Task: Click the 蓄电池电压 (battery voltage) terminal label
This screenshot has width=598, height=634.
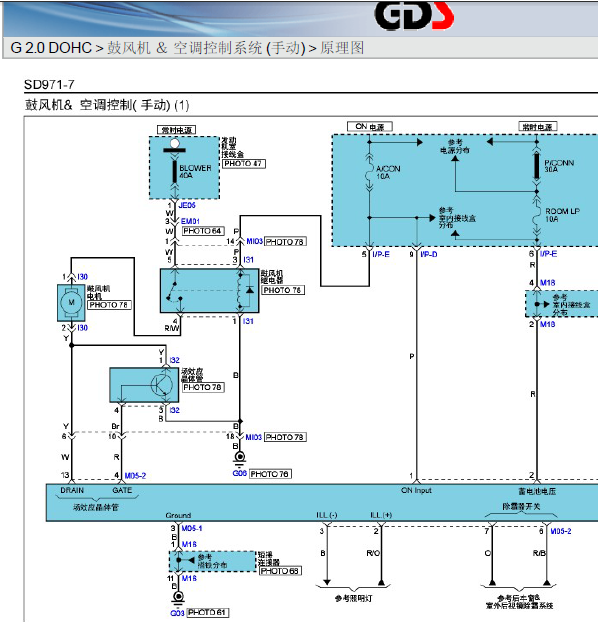Action: coord(537,491)
